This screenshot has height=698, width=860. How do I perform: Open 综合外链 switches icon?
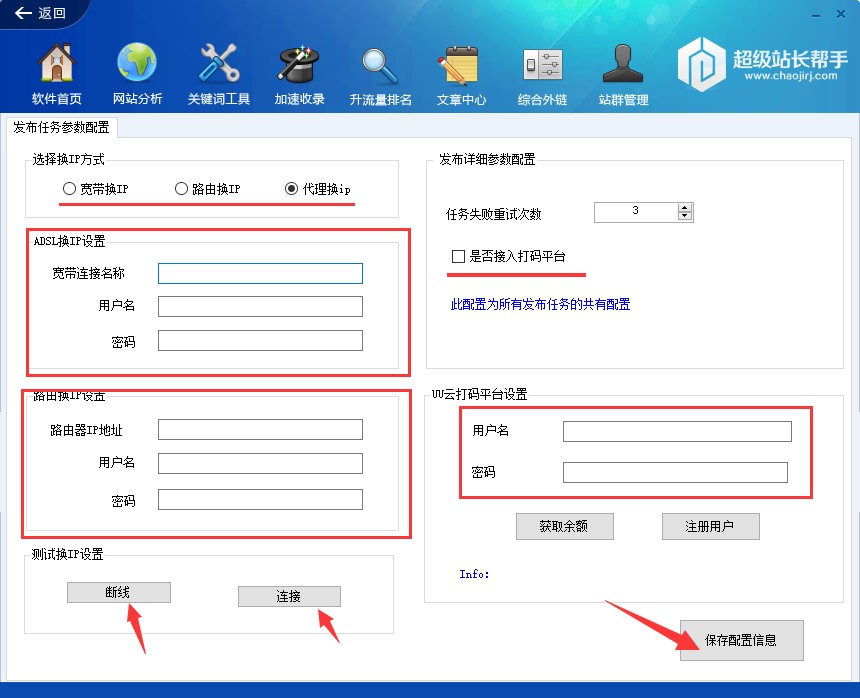click(x=542, y=65)
